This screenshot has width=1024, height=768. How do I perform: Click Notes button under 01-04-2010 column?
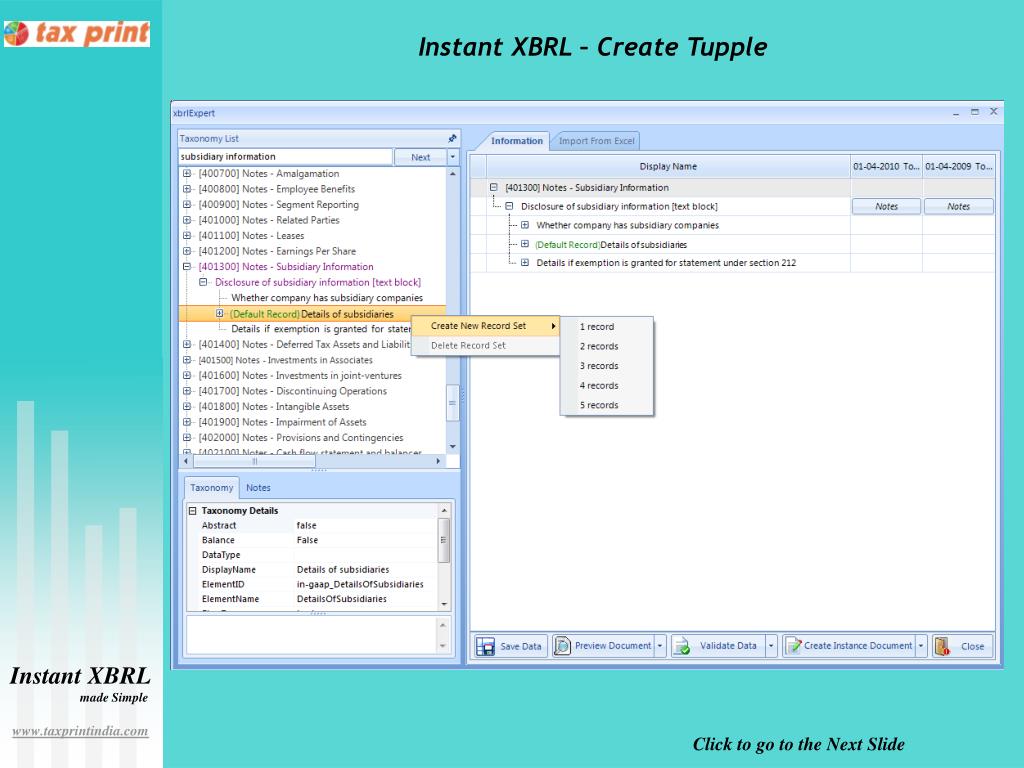886,206
